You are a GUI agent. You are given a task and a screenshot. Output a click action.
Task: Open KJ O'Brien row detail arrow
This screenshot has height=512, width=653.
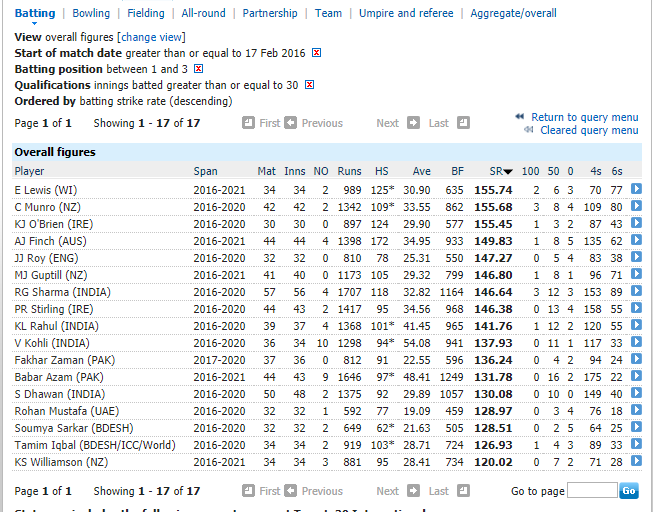(636, 223)
